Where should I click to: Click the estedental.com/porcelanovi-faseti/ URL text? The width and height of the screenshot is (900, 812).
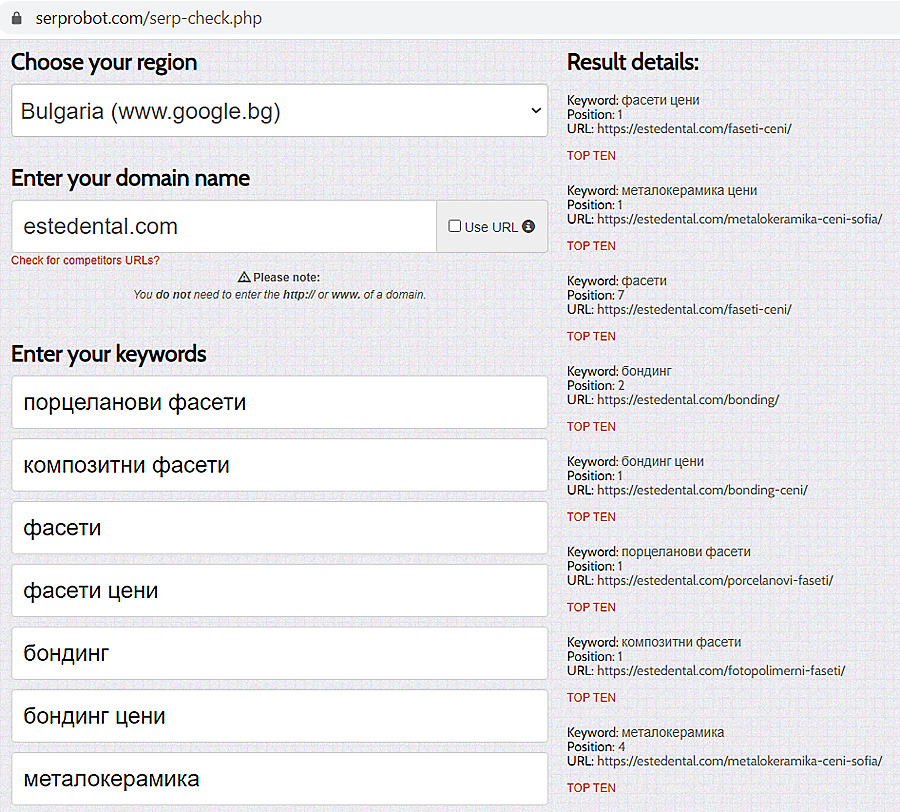coord(715,581)
